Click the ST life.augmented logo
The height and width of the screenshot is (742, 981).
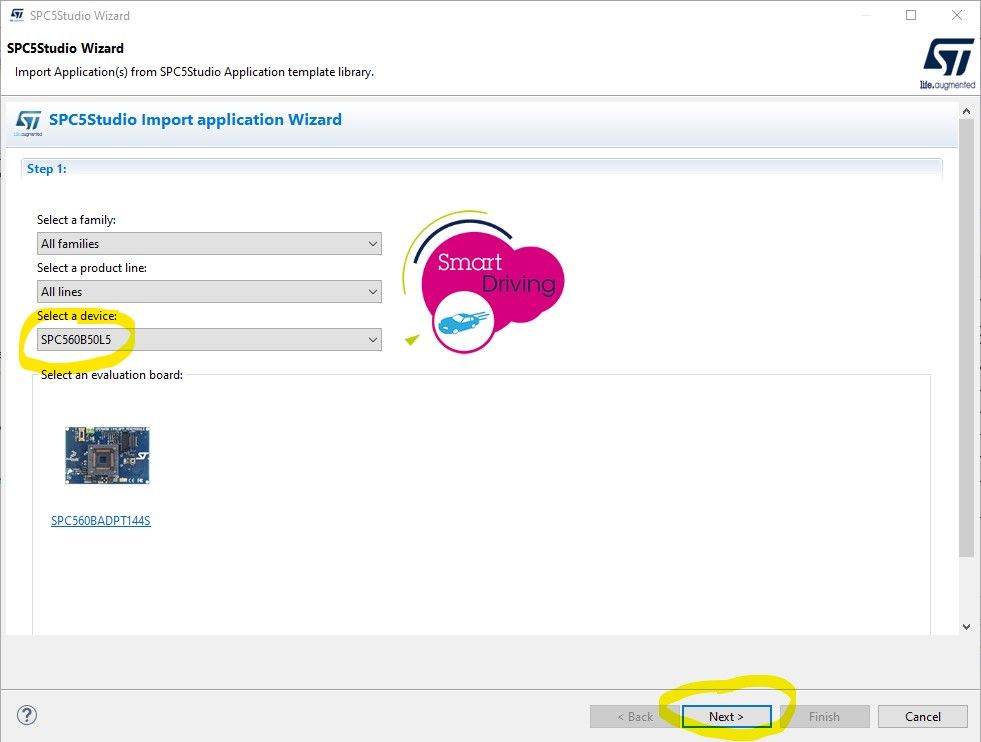click(948, 63)
